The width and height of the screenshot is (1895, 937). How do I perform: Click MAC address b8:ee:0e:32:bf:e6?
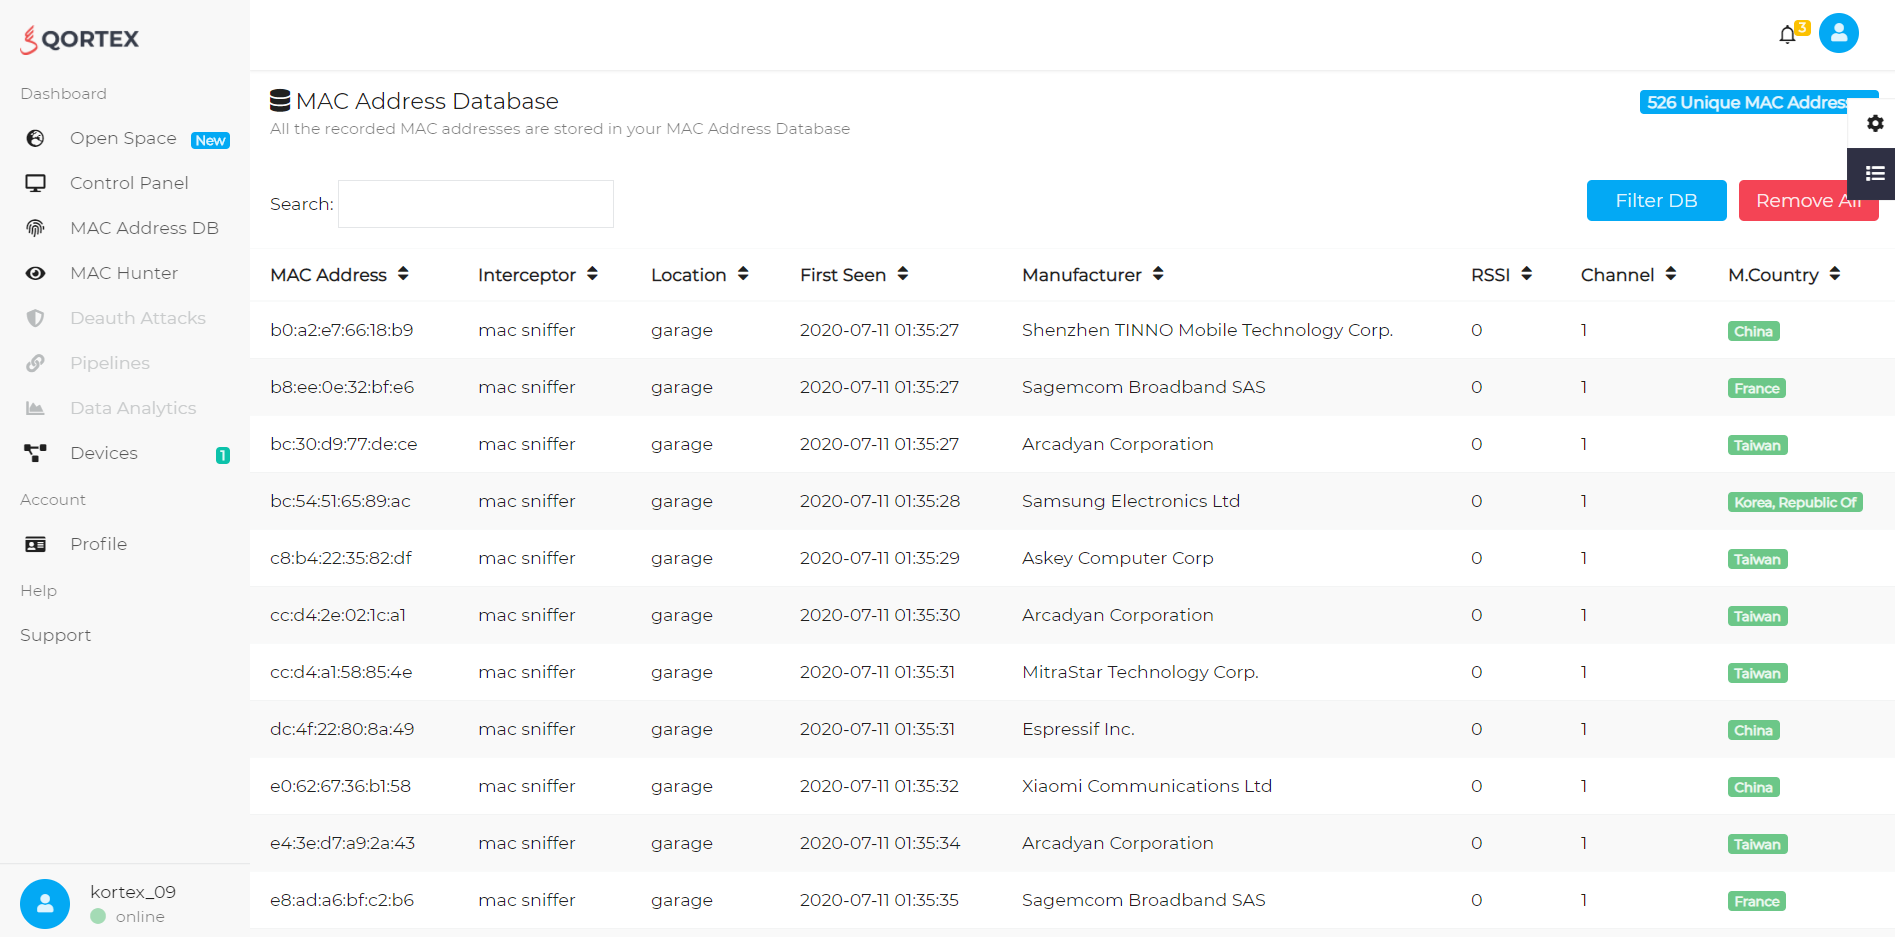pyautogui.click(x=342, y=387)
